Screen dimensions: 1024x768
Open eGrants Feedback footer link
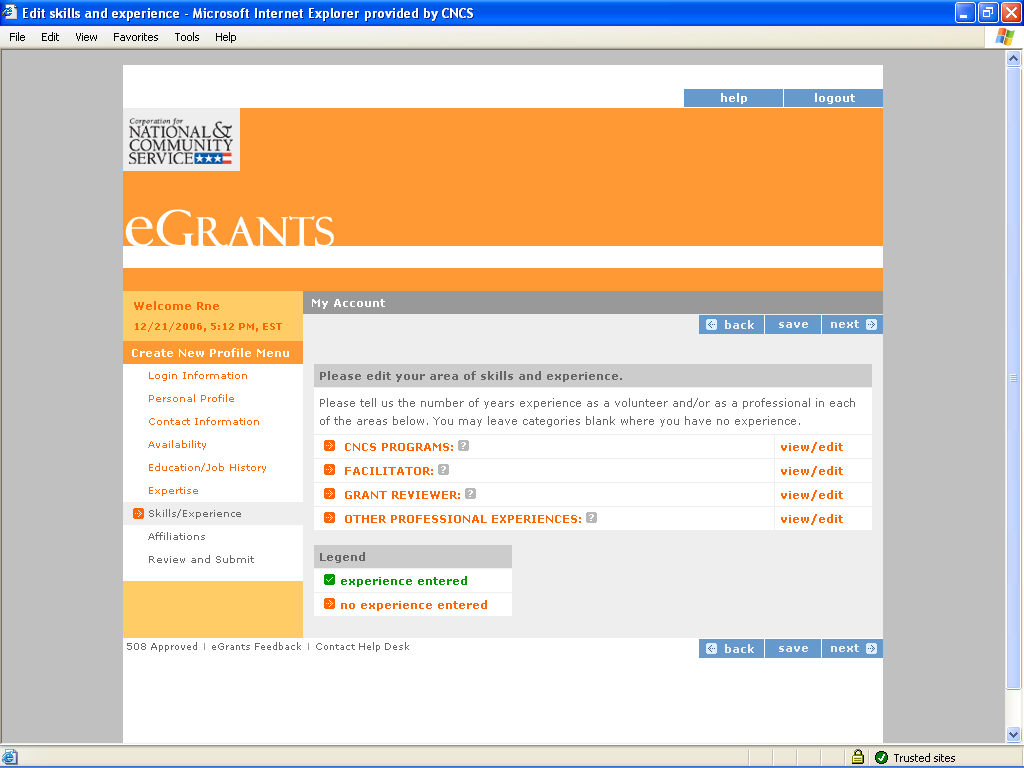[x=256, y=647]
